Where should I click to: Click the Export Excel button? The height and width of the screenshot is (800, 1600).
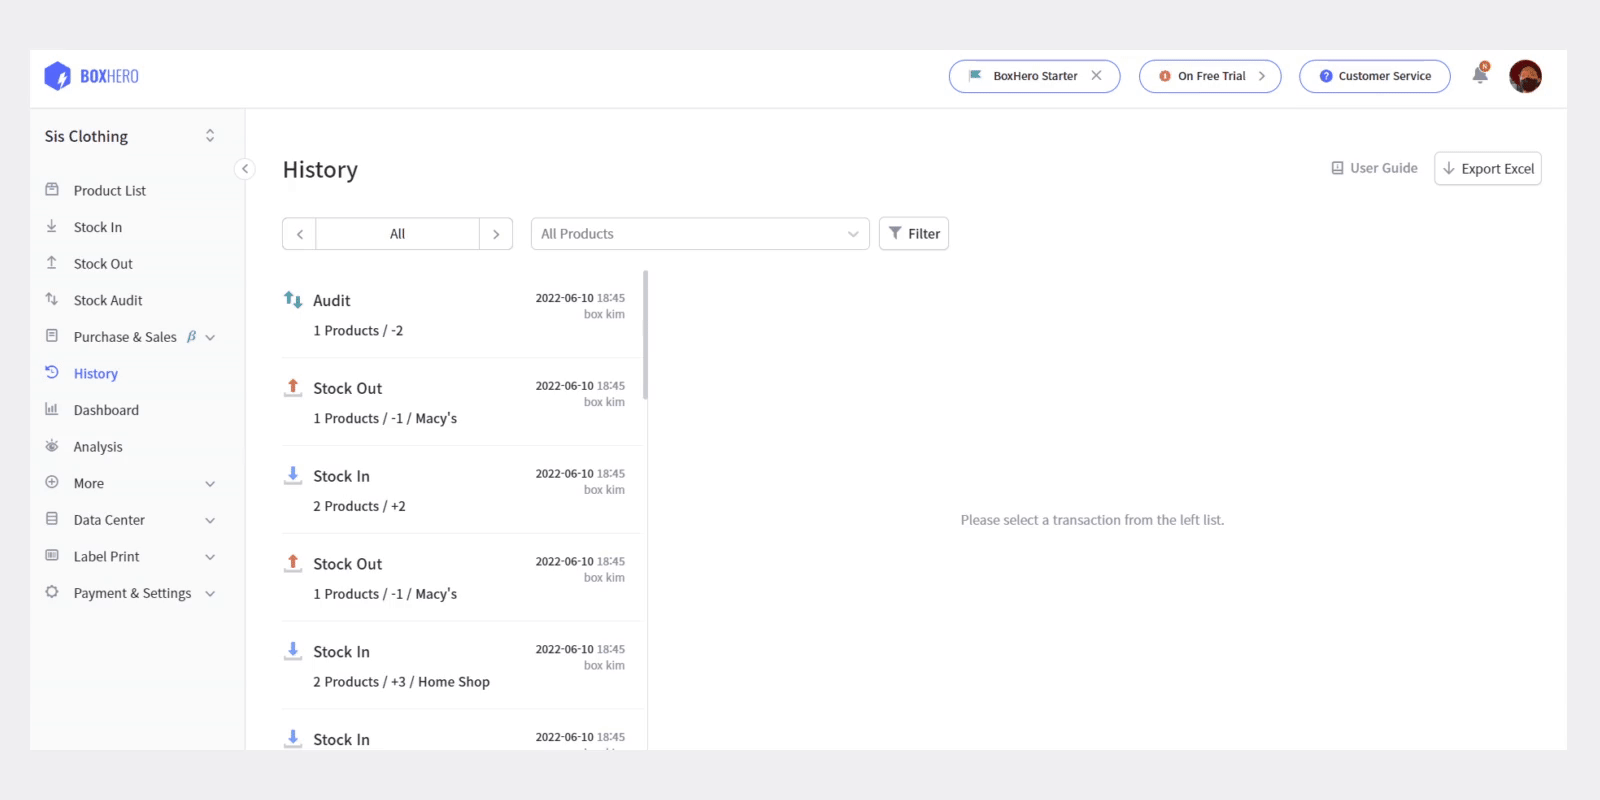pos(1487,169)
